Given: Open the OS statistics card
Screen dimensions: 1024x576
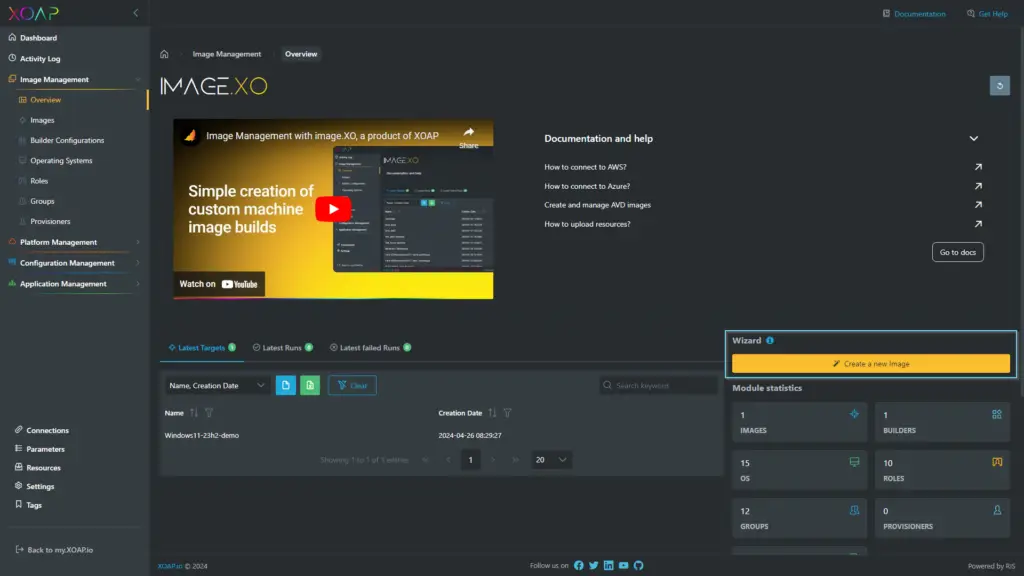Looking at the screenshot, I should tap(799, 470).
